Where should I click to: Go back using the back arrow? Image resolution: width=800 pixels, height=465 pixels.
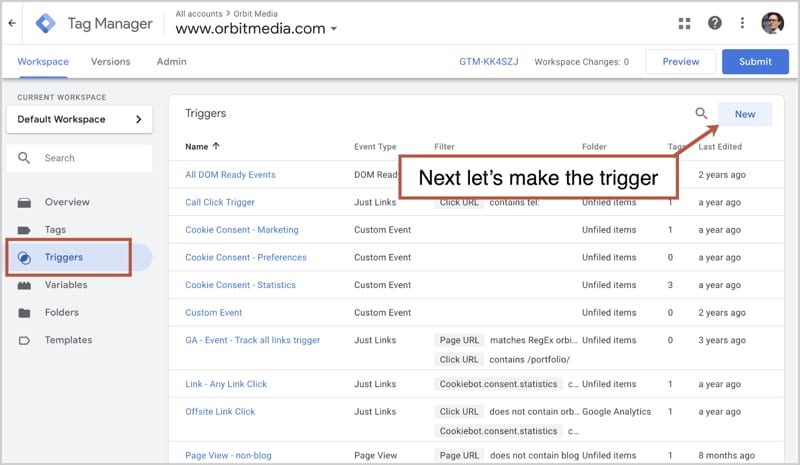[x=12, y=23]
